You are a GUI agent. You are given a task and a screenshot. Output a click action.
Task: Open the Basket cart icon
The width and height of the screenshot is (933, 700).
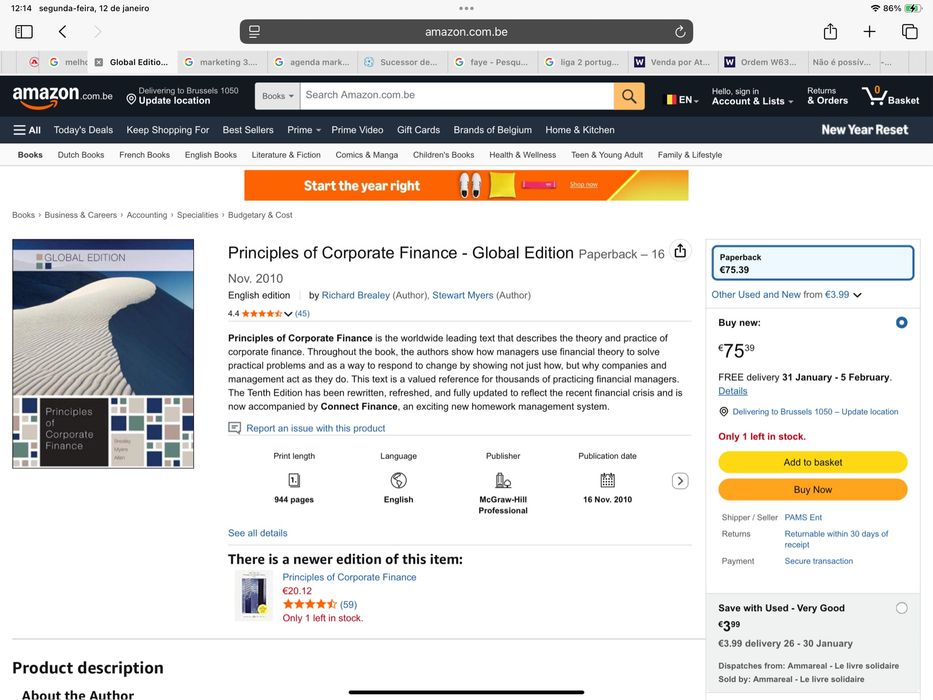coord(890,96)
